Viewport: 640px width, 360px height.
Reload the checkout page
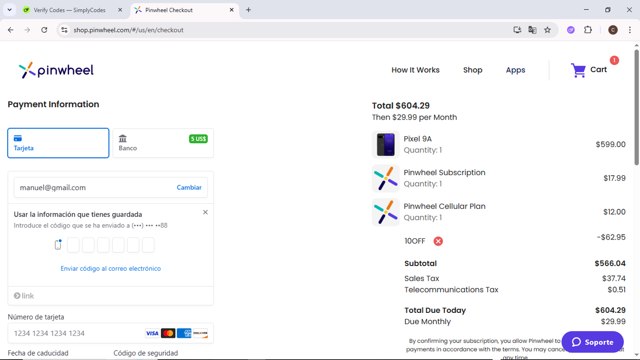pos(44,30)
